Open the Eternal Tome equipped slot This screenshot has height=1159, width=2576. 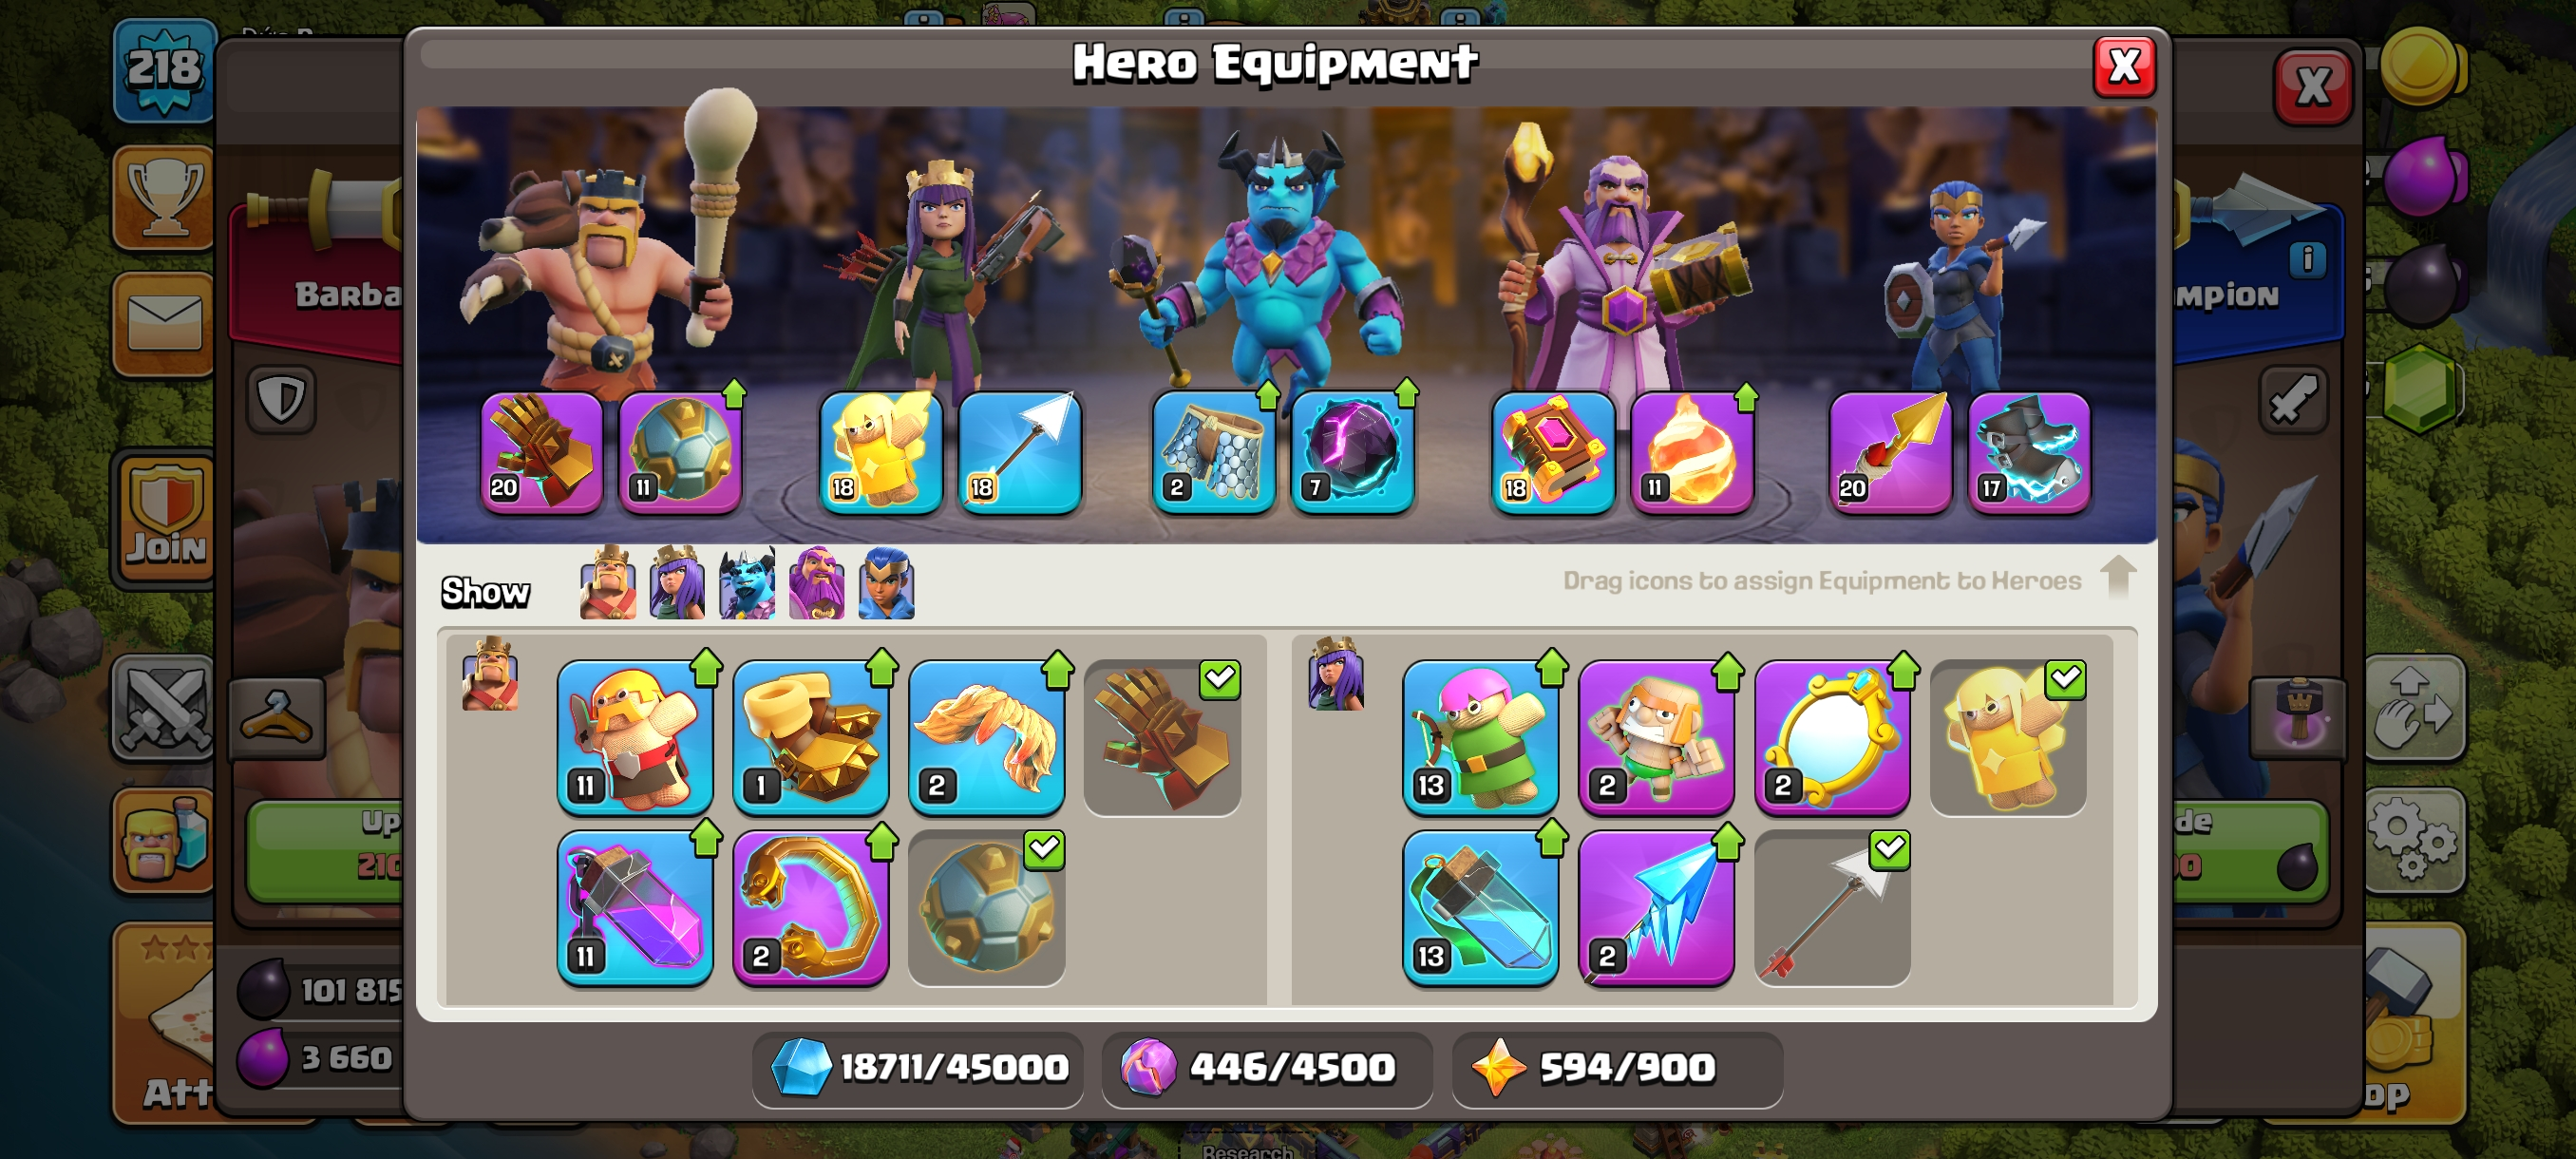[x=1553, y=452]
